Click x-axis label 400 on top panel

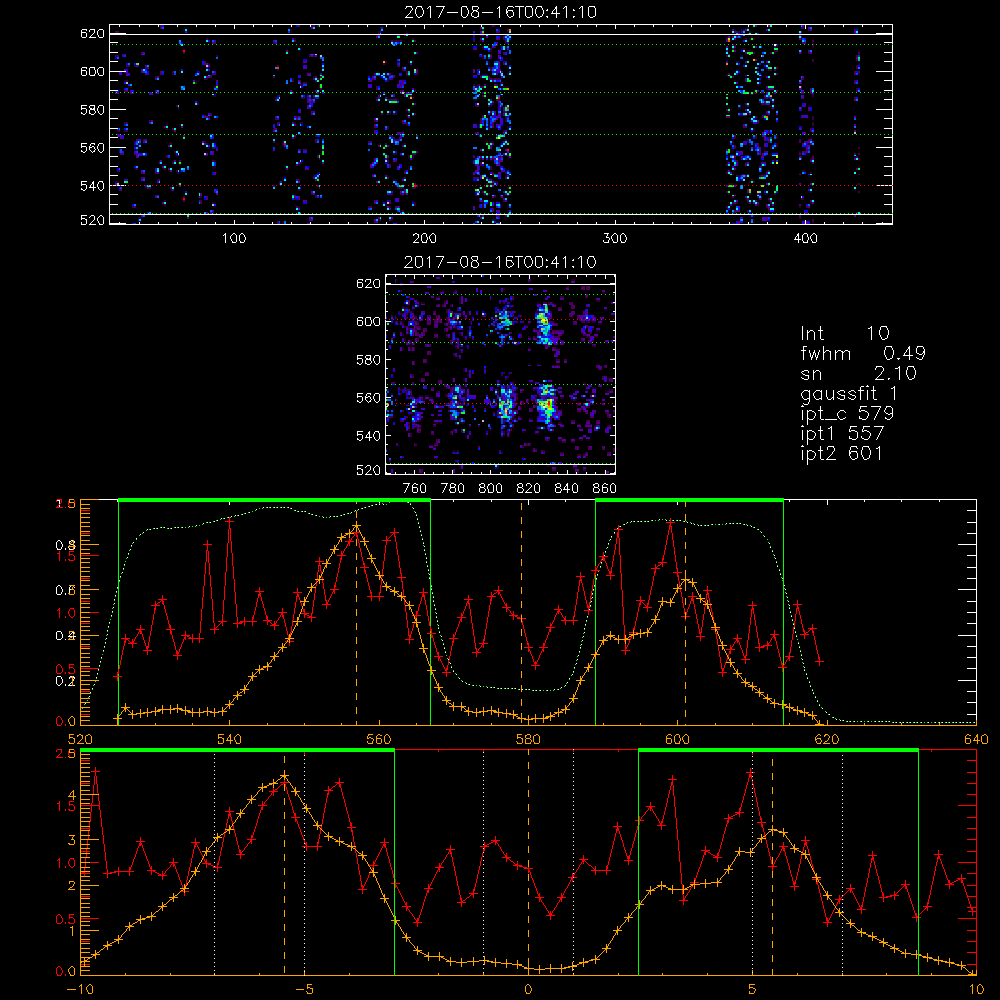click(x=805, y=239)
